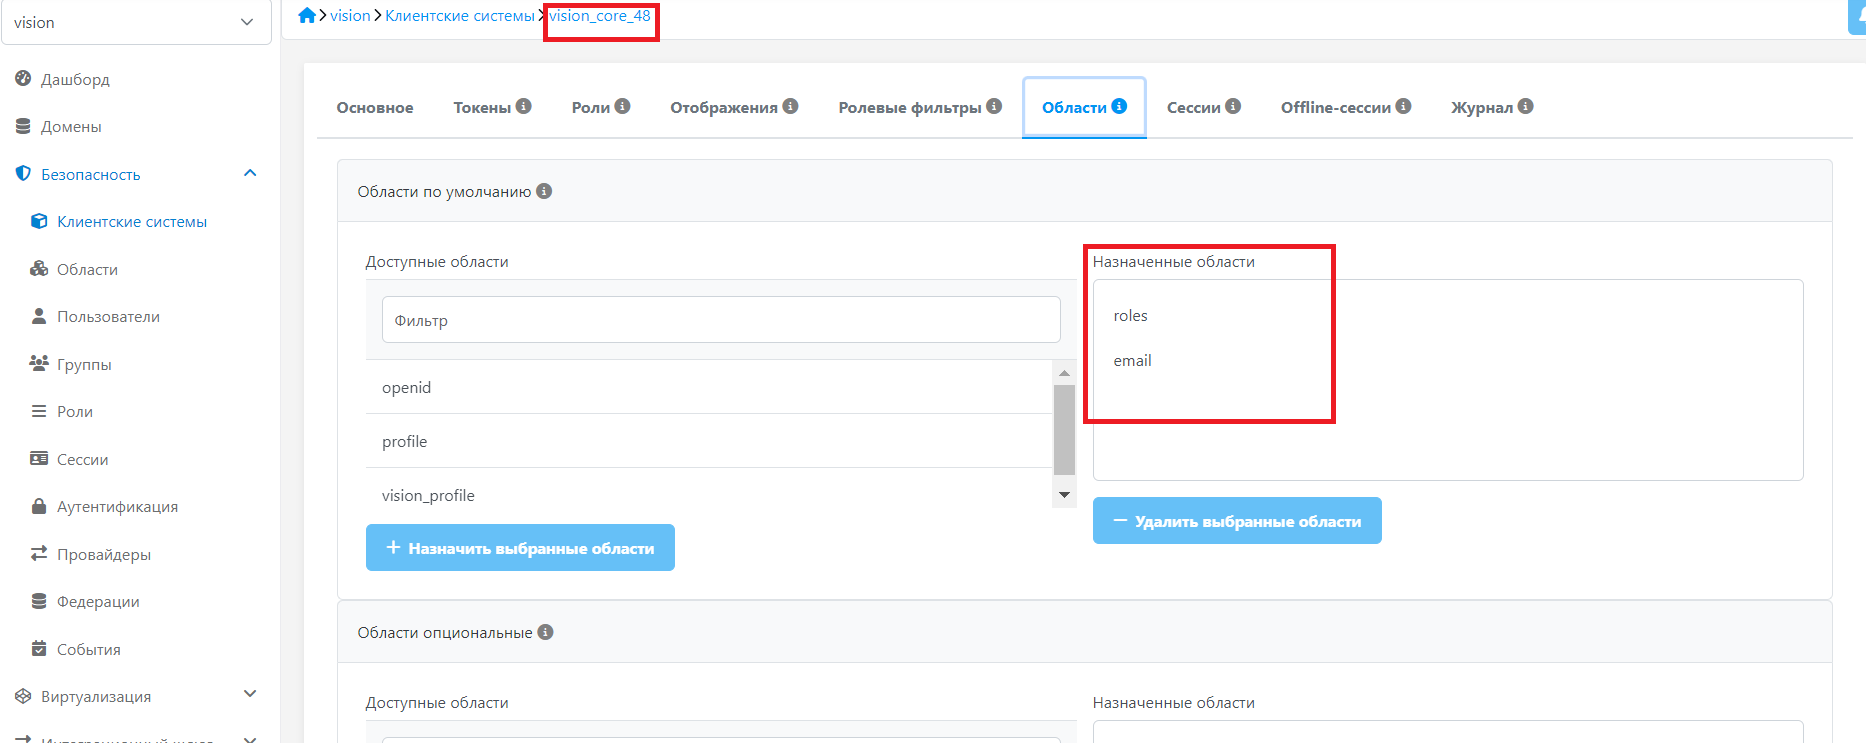Click Клиентские системы breadcrumb link
Image resolution: width=1866 pixels, height=743 pixels.
pyautogui.click(x=459, y=16)
